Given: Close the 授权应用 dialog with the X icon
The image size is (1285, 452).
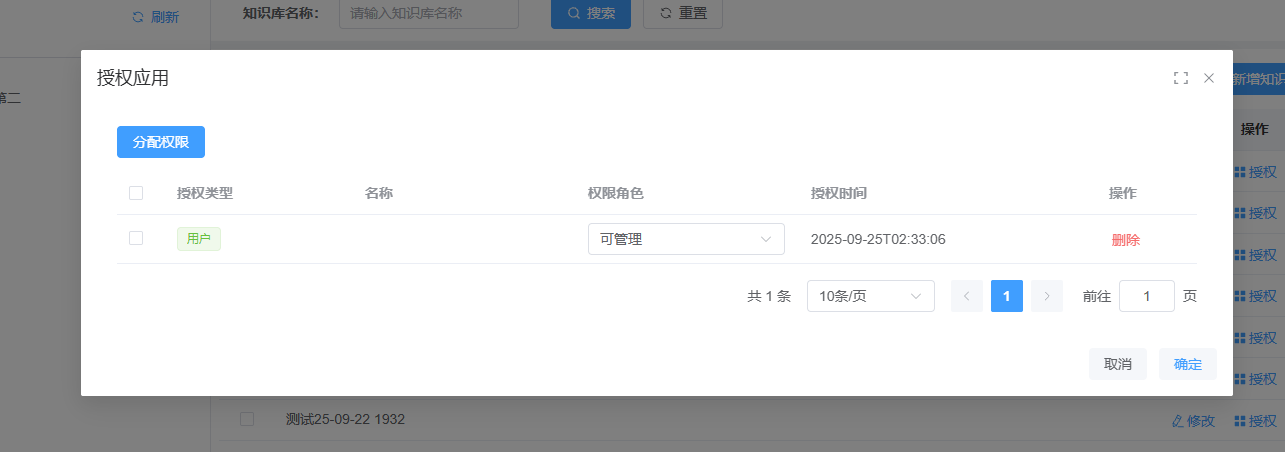Looking at the screenshot, I should click(x=1209, y=78).
